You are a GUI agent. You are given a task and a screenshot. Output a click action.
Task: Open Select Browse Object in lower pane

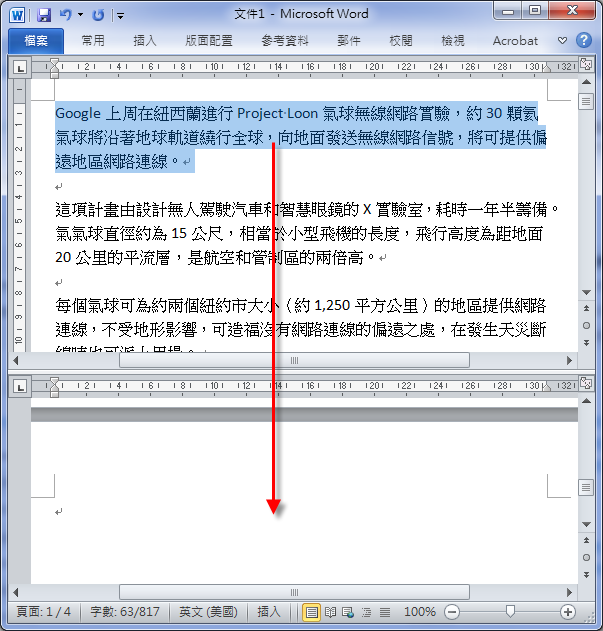click(x=586, y=558)
